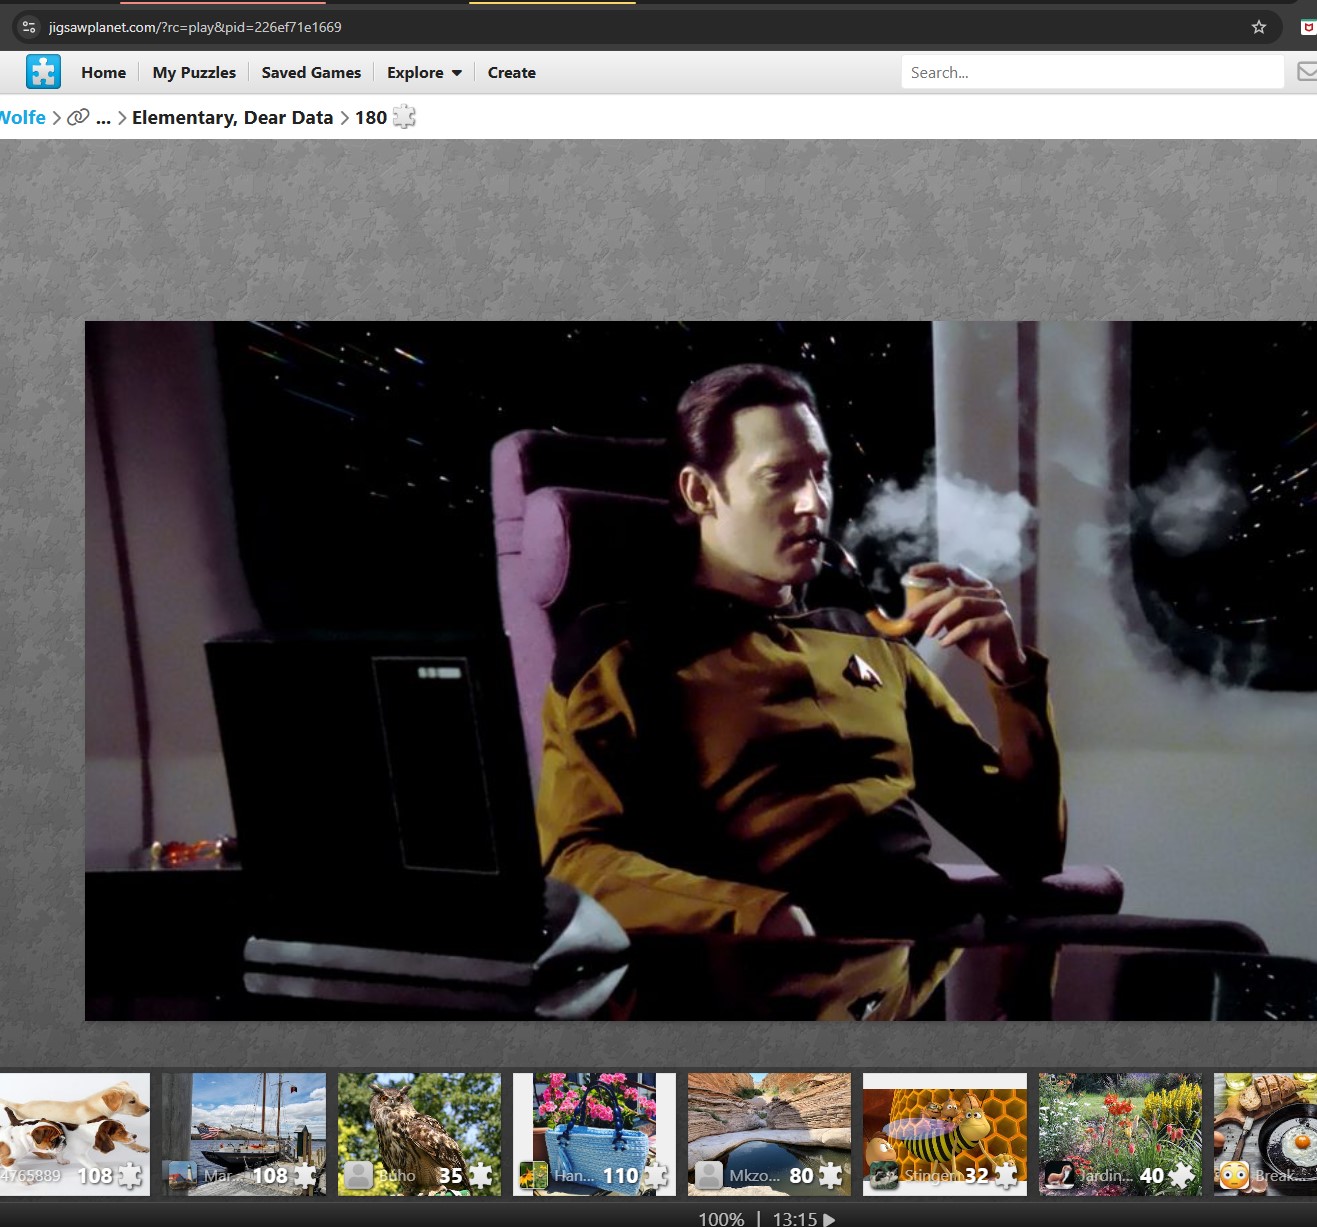
Task: Open the owl puzzle thumbnail with 35 pieces
Action: pos(419,1134)
